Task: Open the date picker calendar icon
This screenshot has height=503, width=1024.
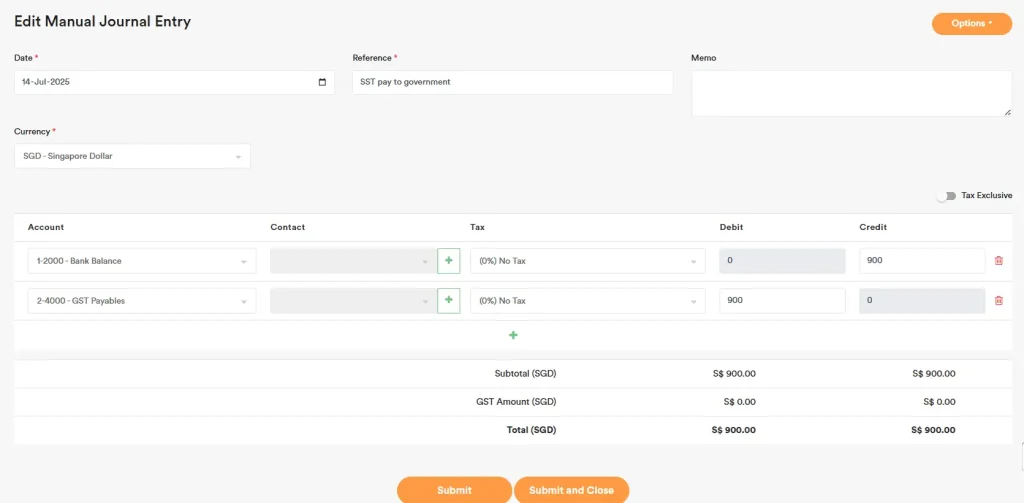Action: [x=322, y=82]
